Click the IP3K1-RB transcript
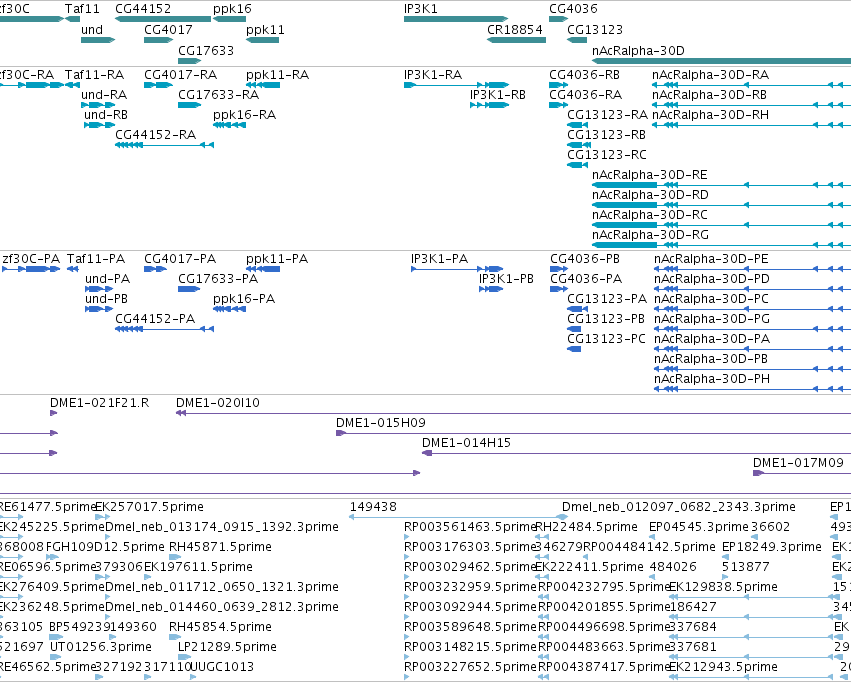 point(489,105)
